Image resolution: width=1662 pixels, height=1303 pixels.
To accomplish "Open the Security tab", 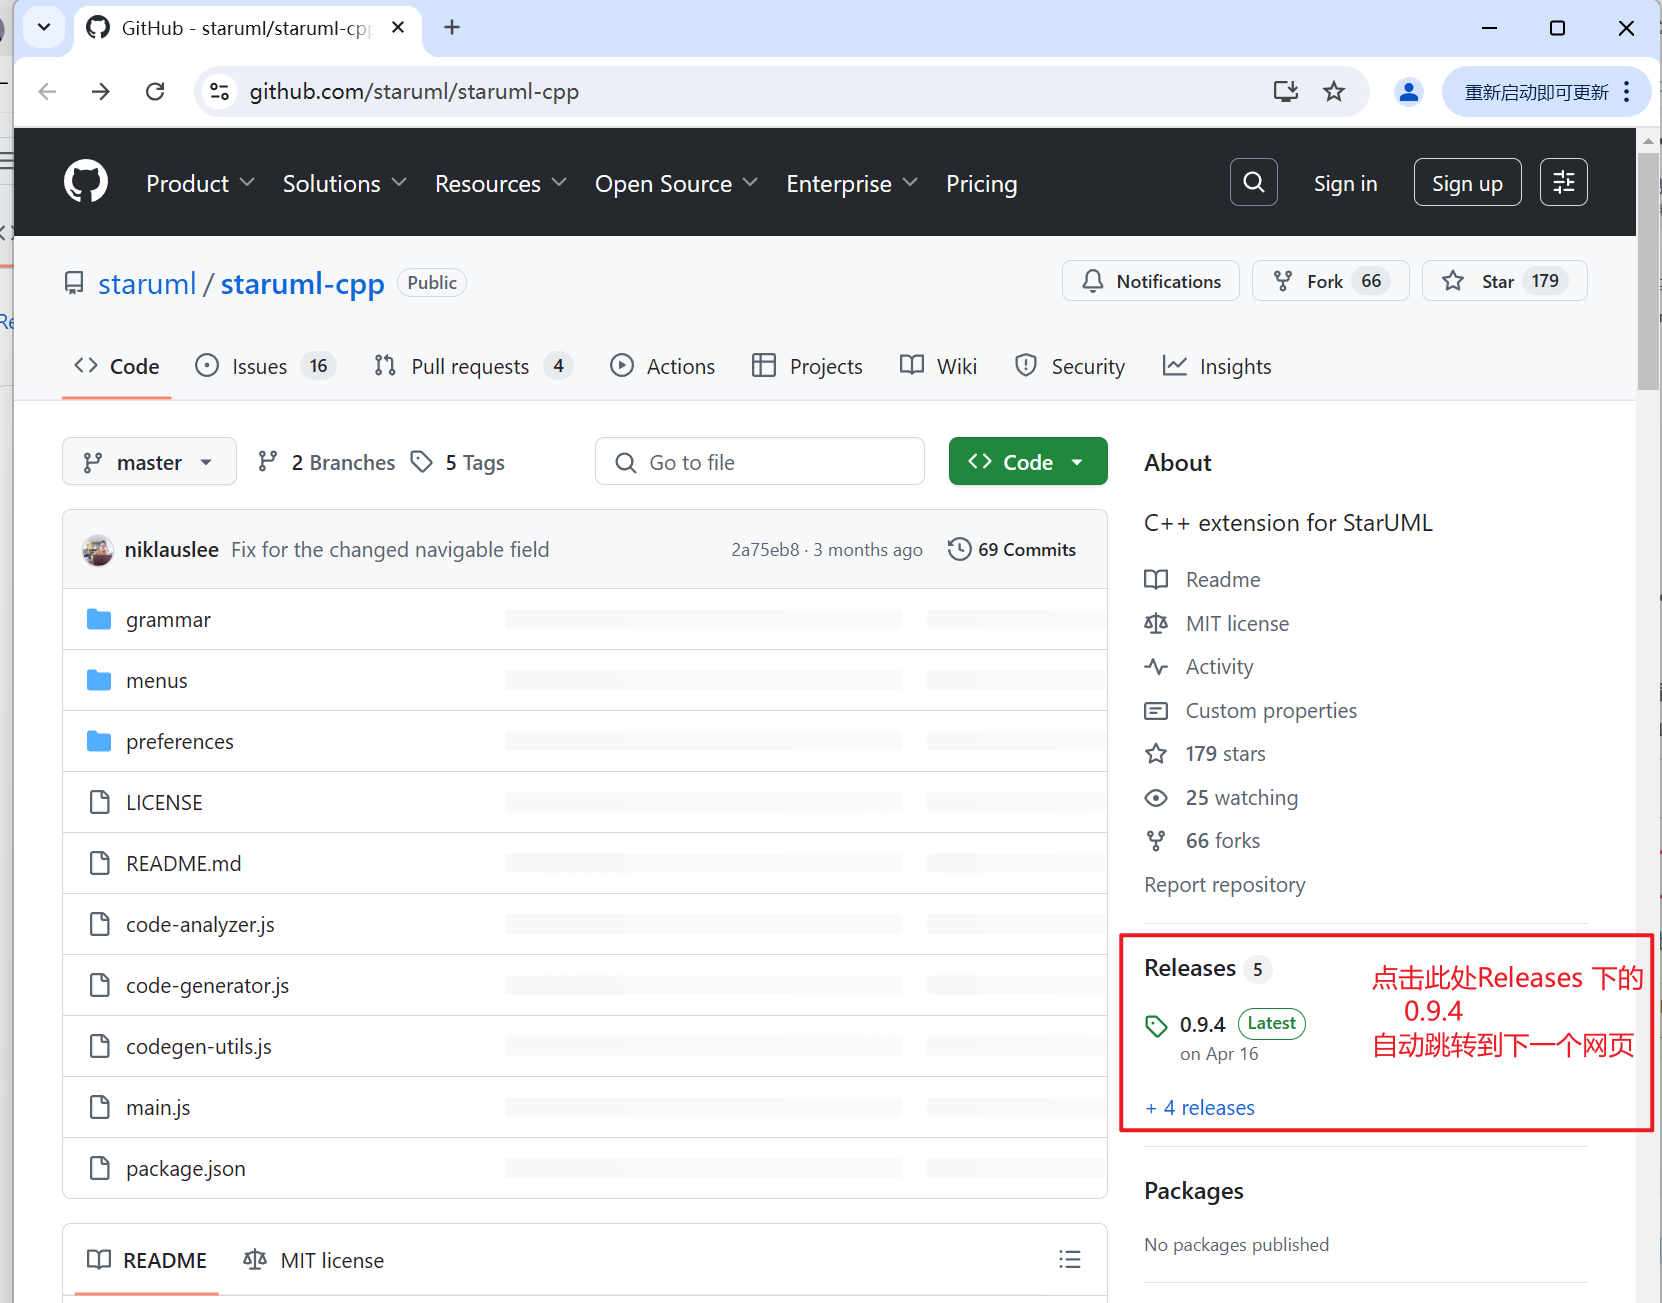I will click(x=1069, y=366).
